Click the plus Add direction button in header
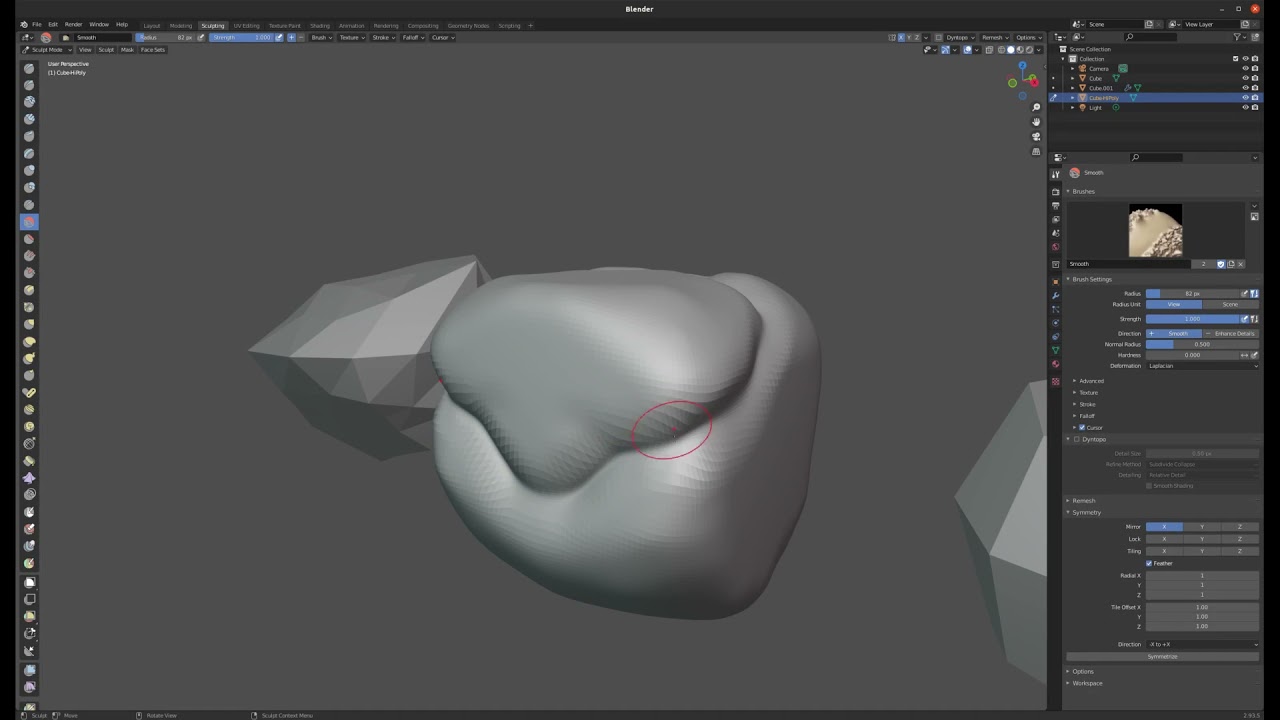1280x720 pixels. pyautogui.click(x=291, y=37)
